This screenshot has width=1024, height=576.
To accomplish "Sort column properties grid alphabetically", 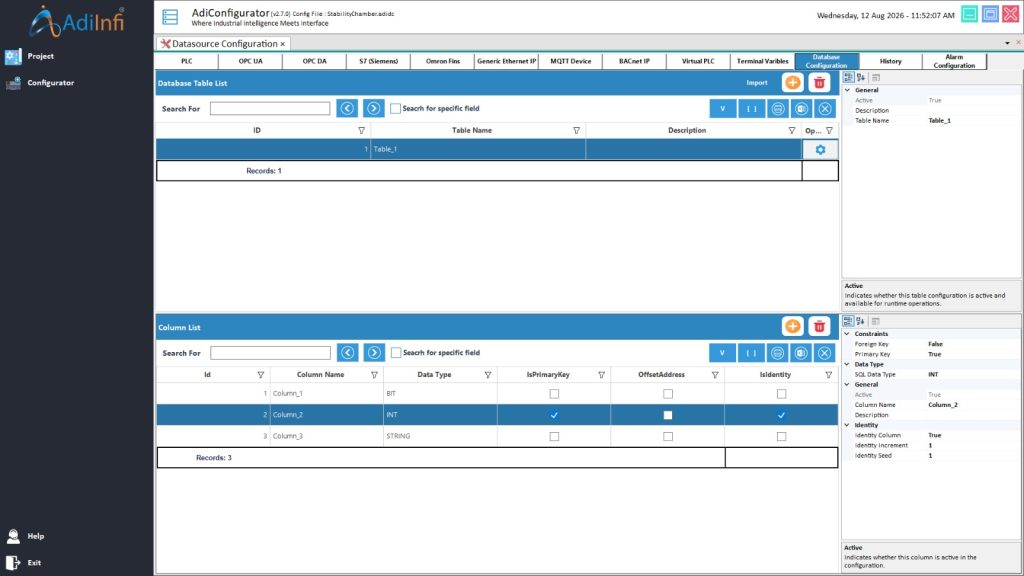I will pyautogui.click(x=861, y=321).
